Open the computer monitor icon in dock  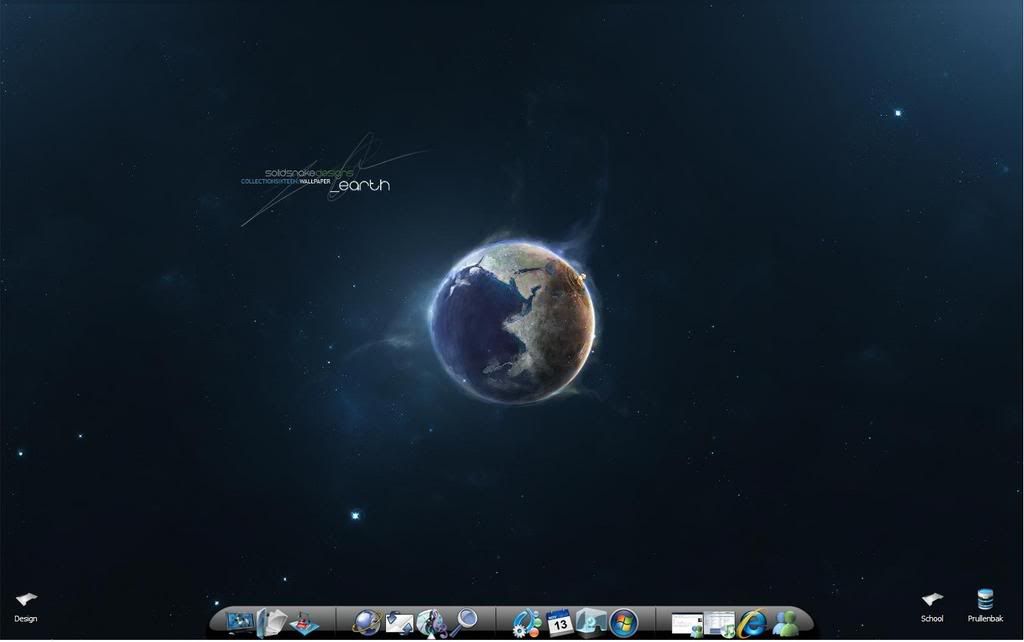point(240,622)
